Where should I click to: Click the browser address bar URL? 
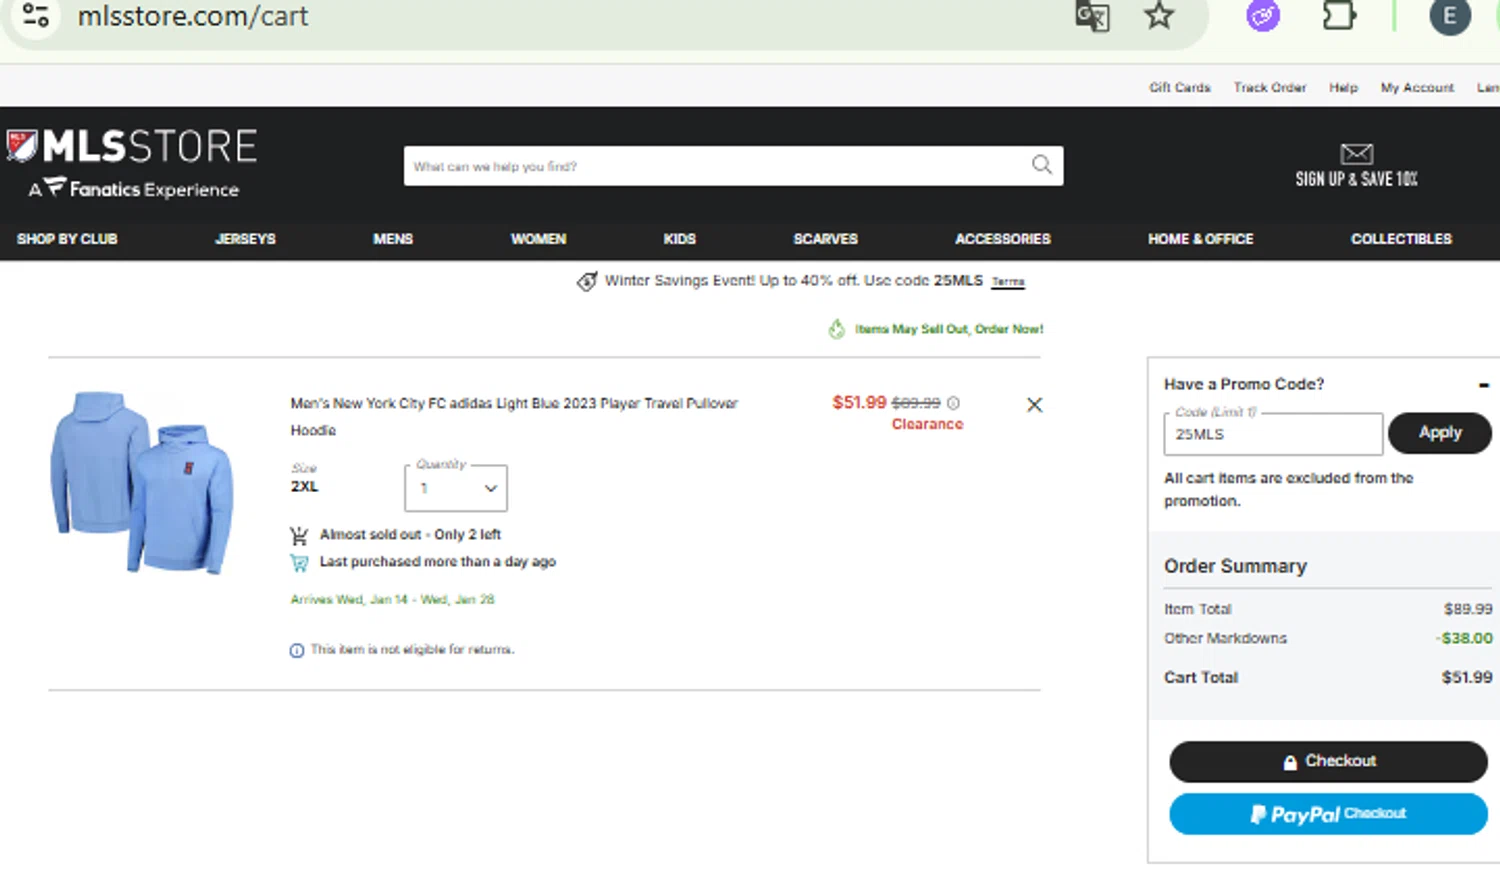(193, 16)
